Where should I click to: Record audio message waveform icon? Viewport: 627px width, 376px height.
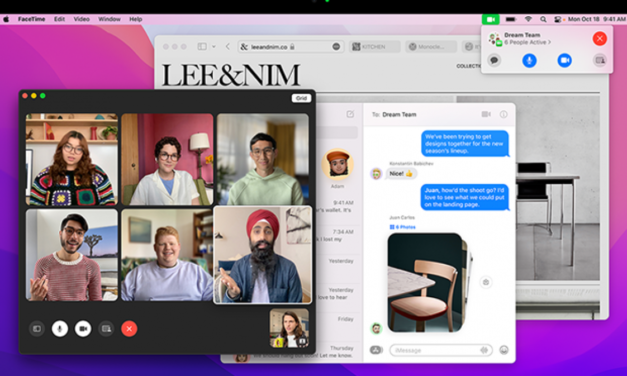pos(484,350)
